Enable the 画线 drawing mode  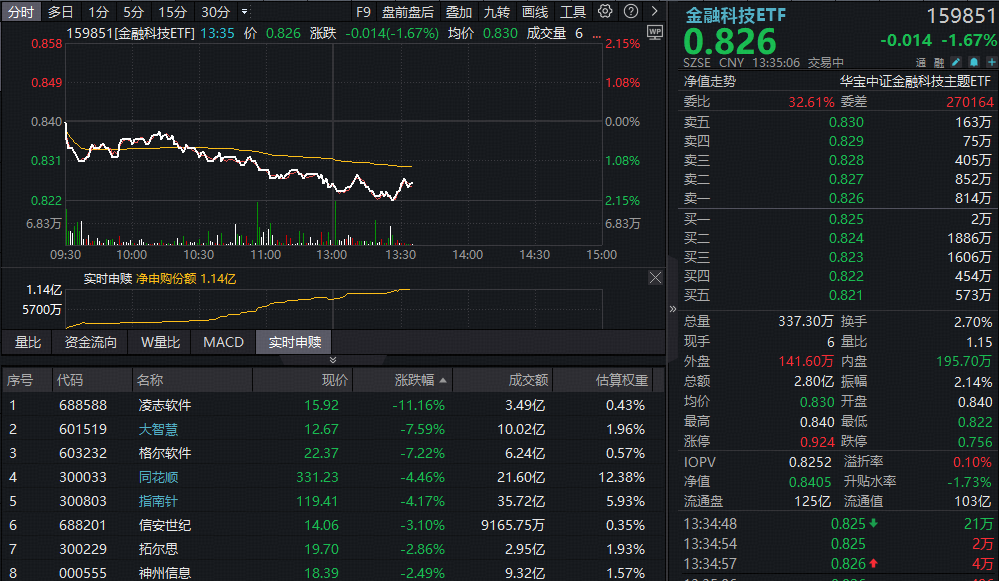point(536,10)
